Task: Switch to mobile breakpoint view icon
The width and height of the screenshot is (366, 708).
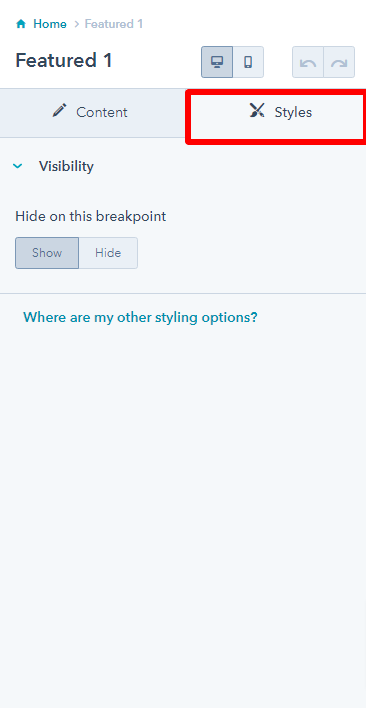Action: click(x=248, y=62)
